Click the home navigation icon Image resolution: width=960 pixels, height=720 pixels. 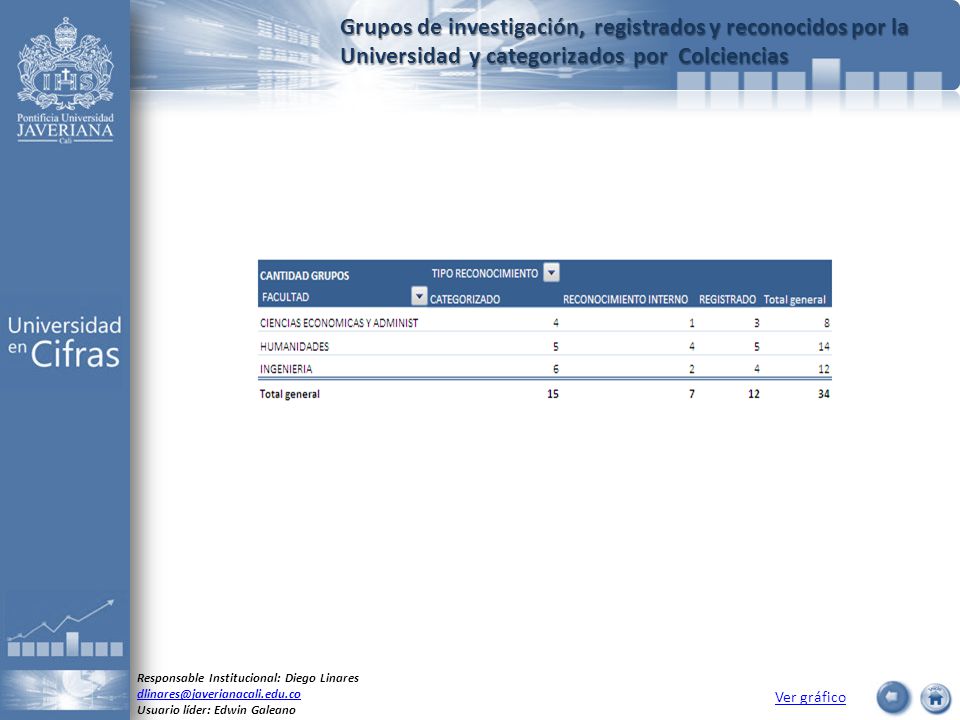coord(936,698)
